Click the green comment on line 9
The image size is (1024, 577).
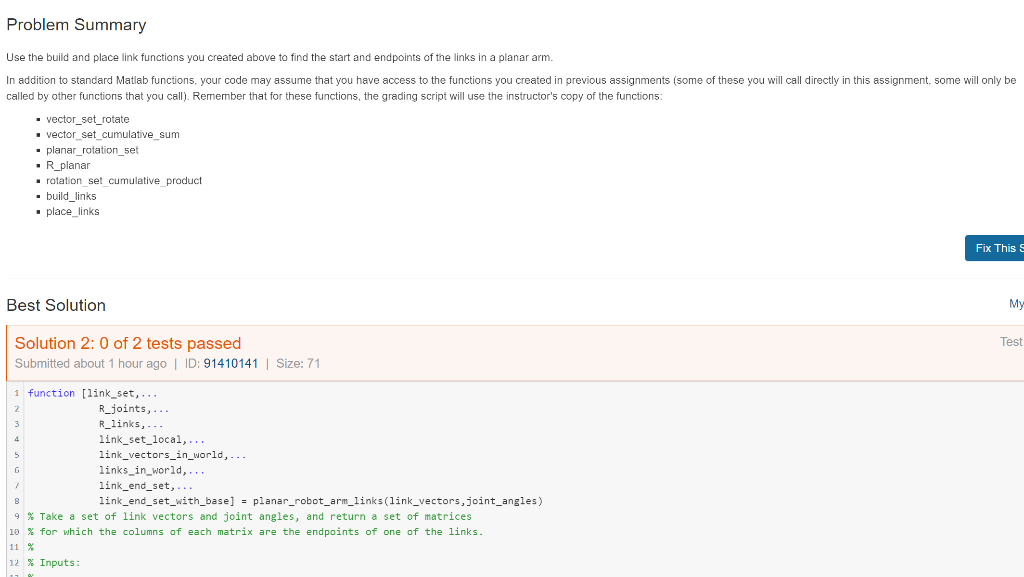coord(250,516)
